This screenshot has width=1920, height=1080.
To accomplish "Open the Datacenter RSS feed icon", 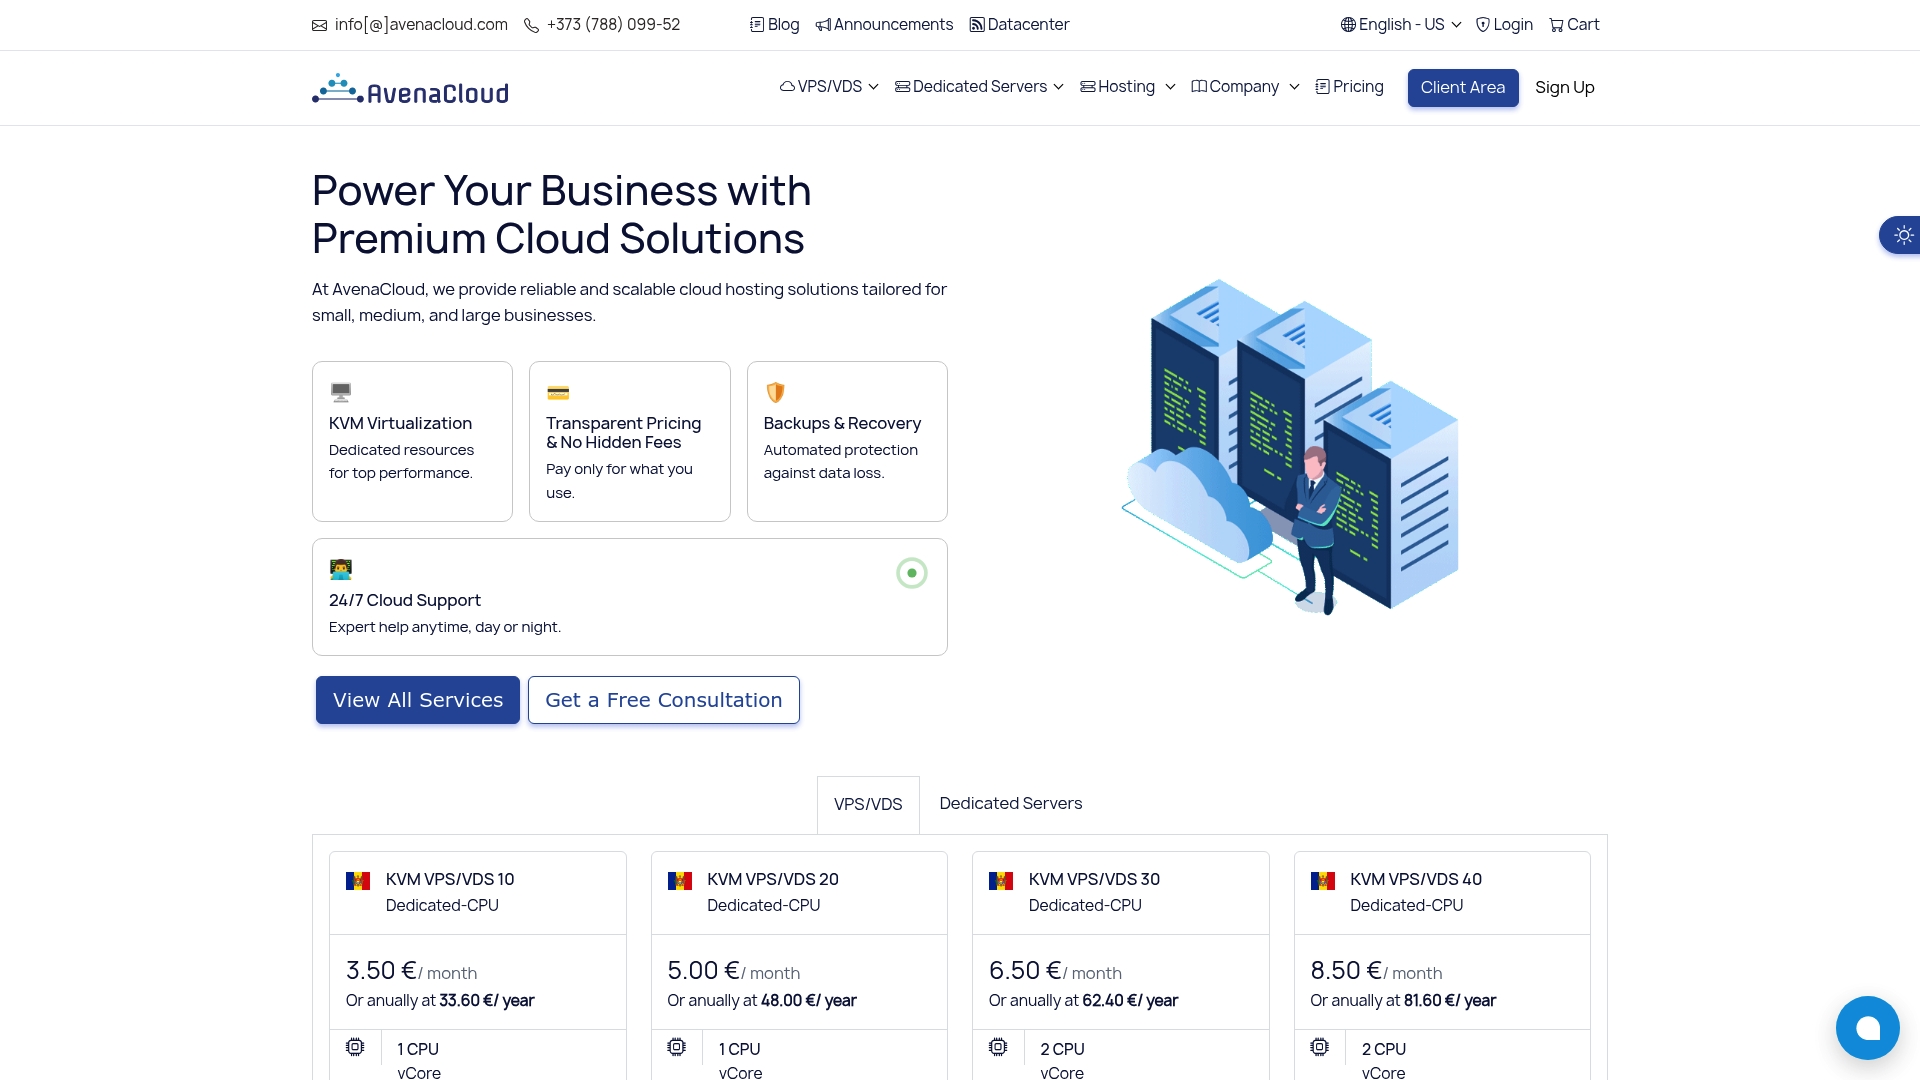I will tap(976, 24).
